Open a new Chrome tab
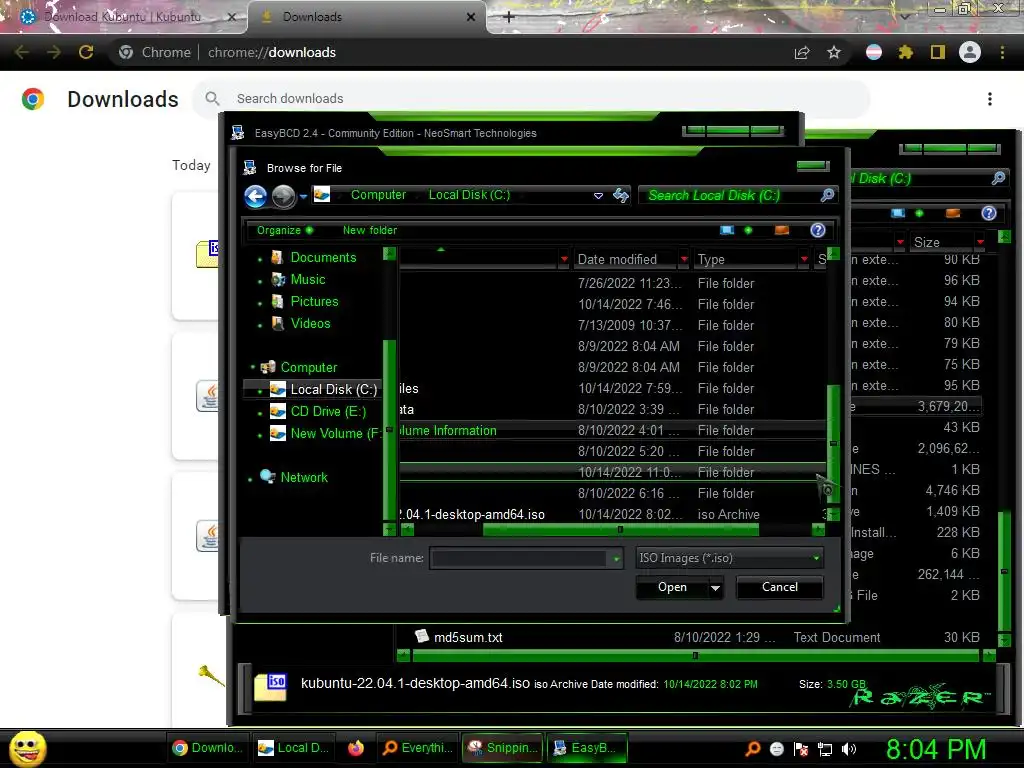Viewport: 1024px width, 768px height. [508, 17]
